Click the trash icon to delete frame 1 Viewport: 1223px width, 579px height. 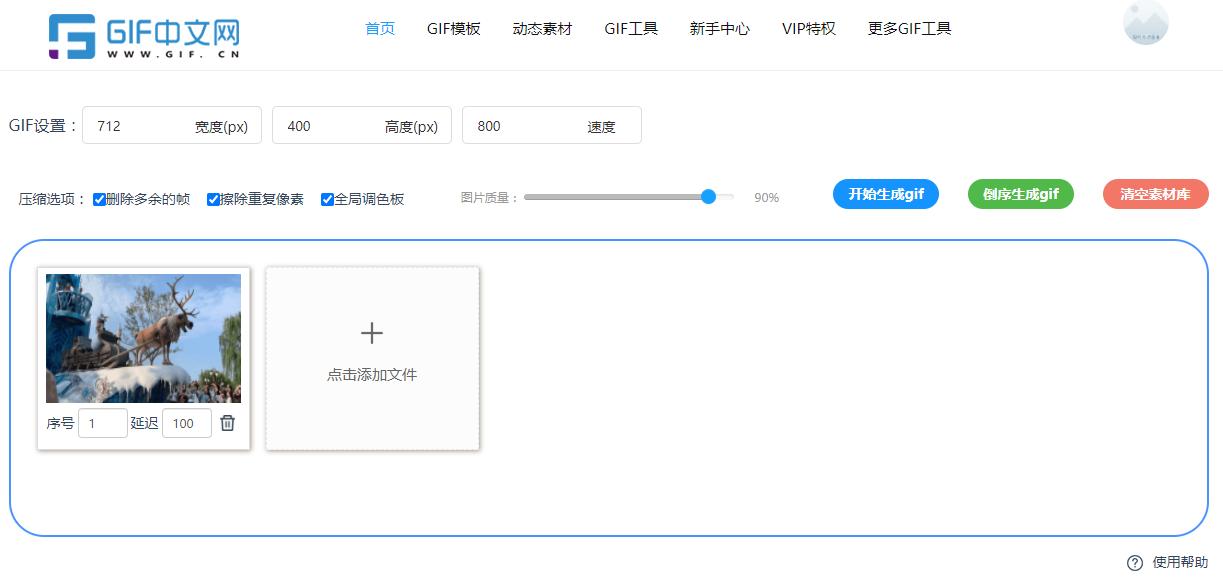(x=227, y=423)
